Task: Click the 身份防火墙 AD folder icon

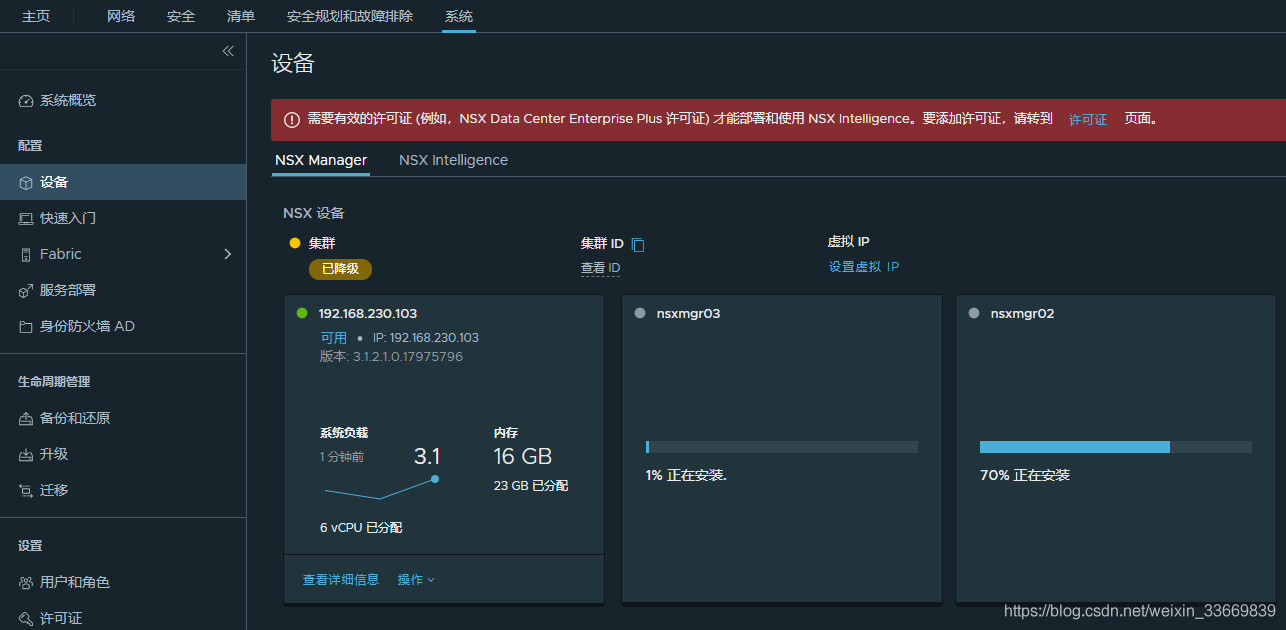Action: 26,327
